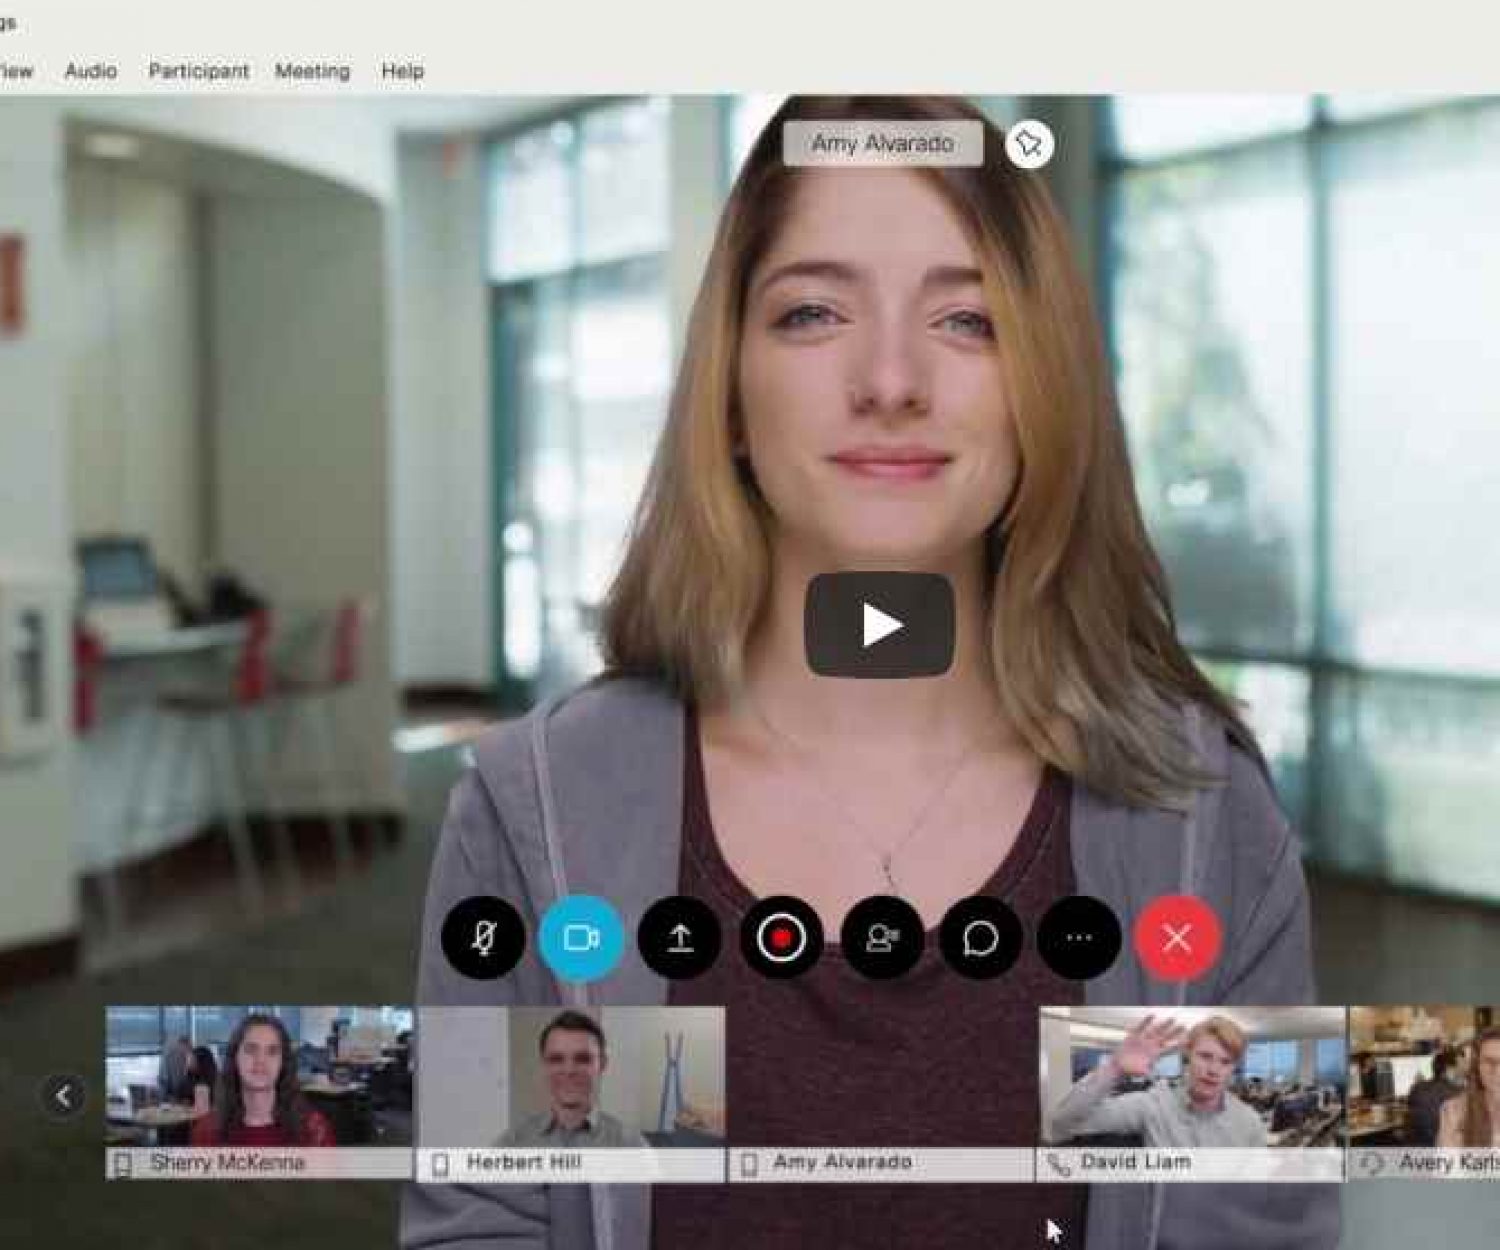Open the participants panel

coord(880,938)
